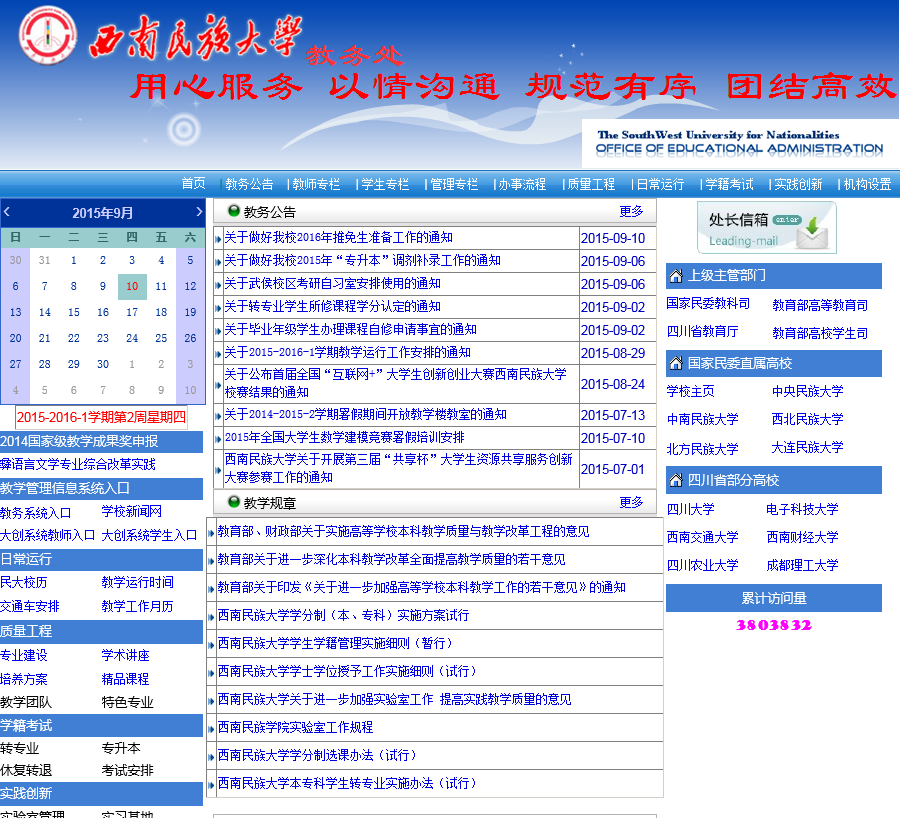Open 四川省教育厅 link
The height and width of the screenshot is (818, 900).
(702, 331)
